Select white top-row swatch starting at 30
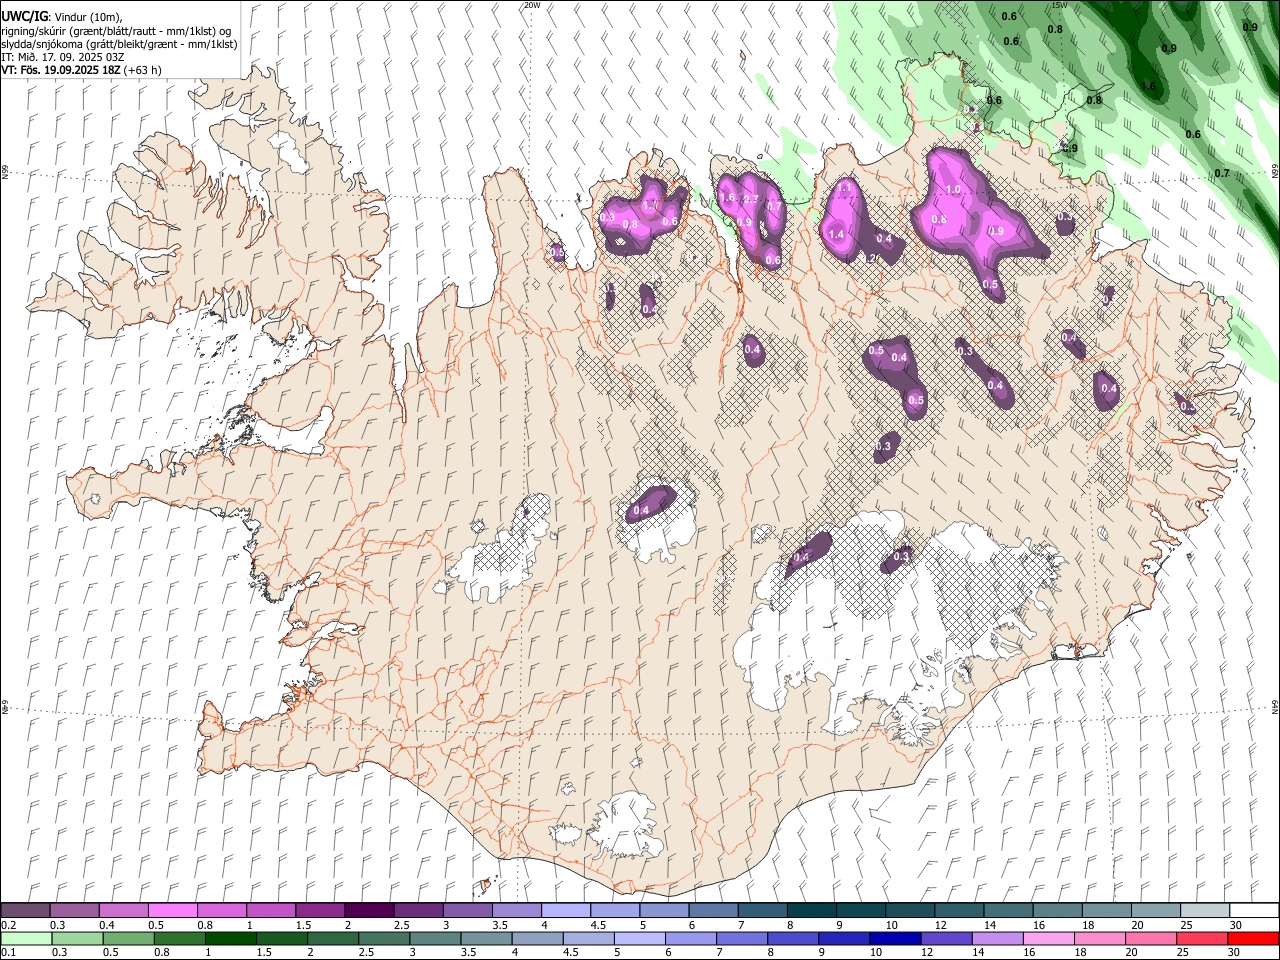This screenshot has width=1280, height=960. click(x=1253, y=911)
